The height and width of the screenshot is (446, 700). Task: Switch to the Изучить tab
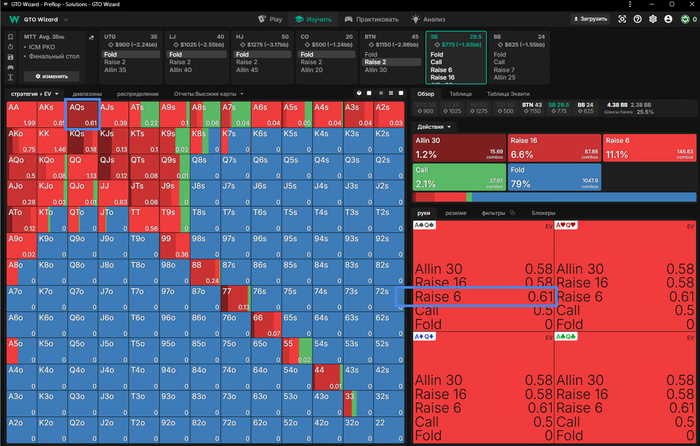(x=313, y=19)
